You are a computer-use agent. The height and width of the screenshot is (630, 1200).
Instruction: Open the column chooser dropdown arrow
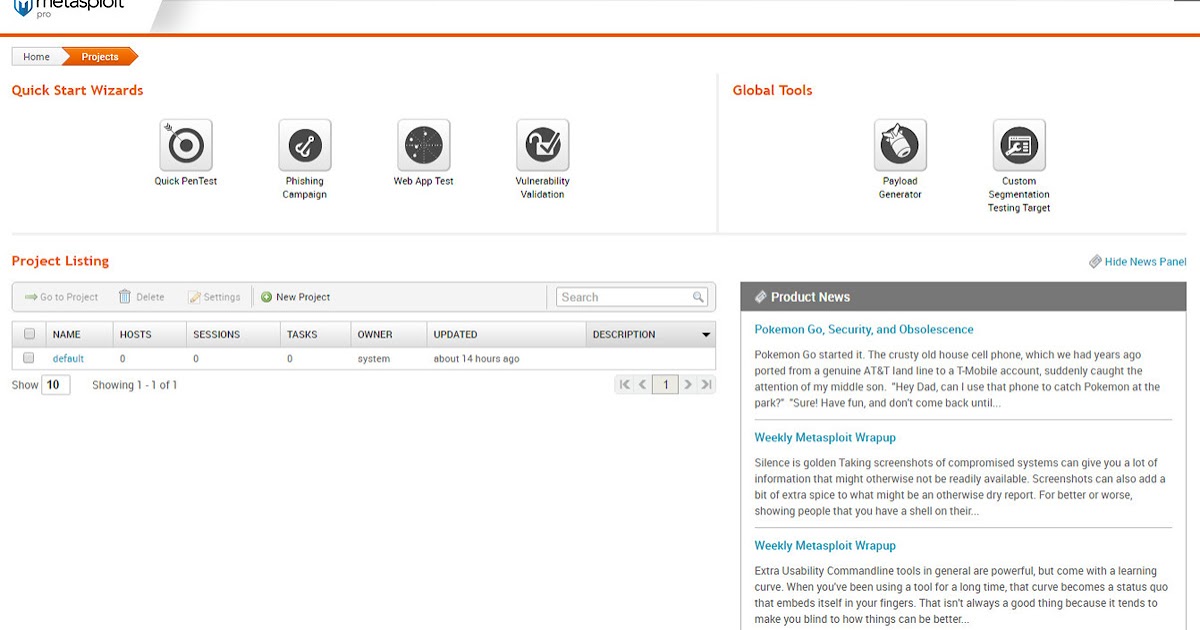coord(706,335)
